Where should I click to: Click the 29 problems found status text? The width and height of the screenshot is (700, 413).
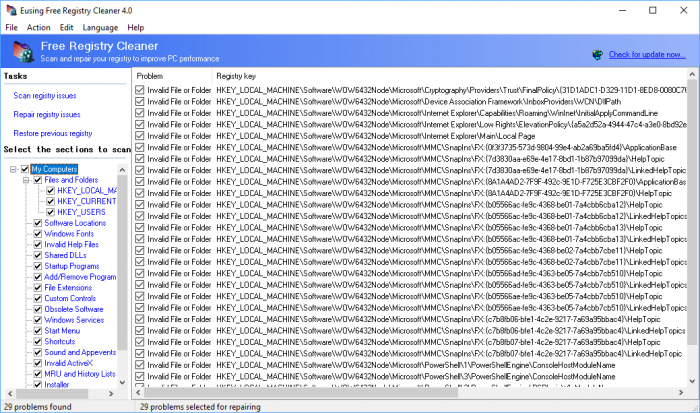point(38,407)
